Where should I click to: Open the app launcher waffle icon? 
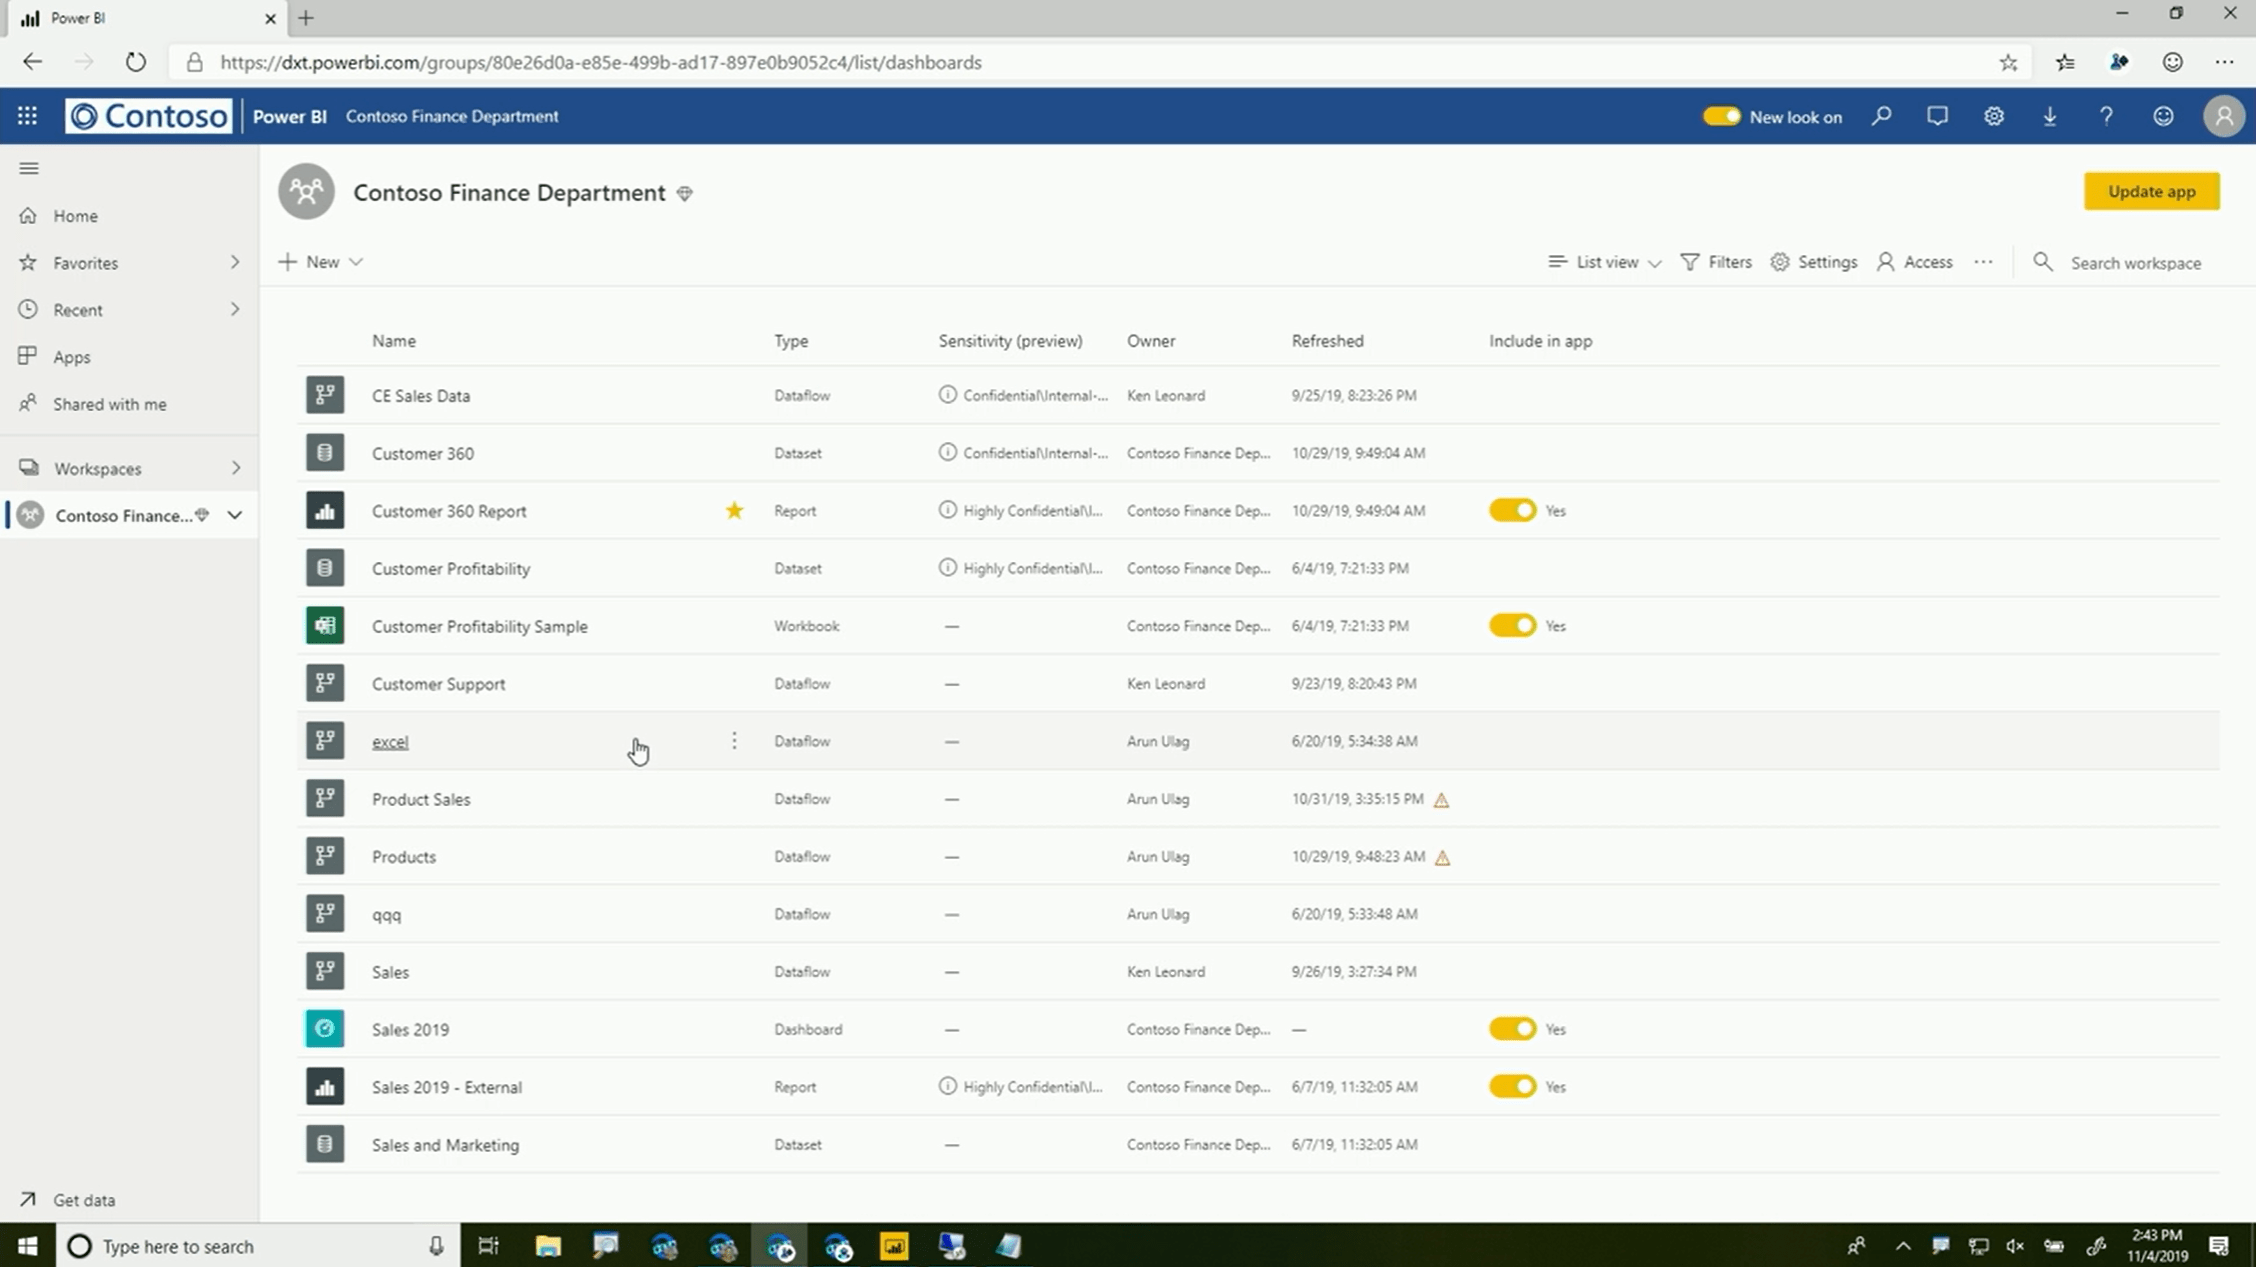[27, 116]
